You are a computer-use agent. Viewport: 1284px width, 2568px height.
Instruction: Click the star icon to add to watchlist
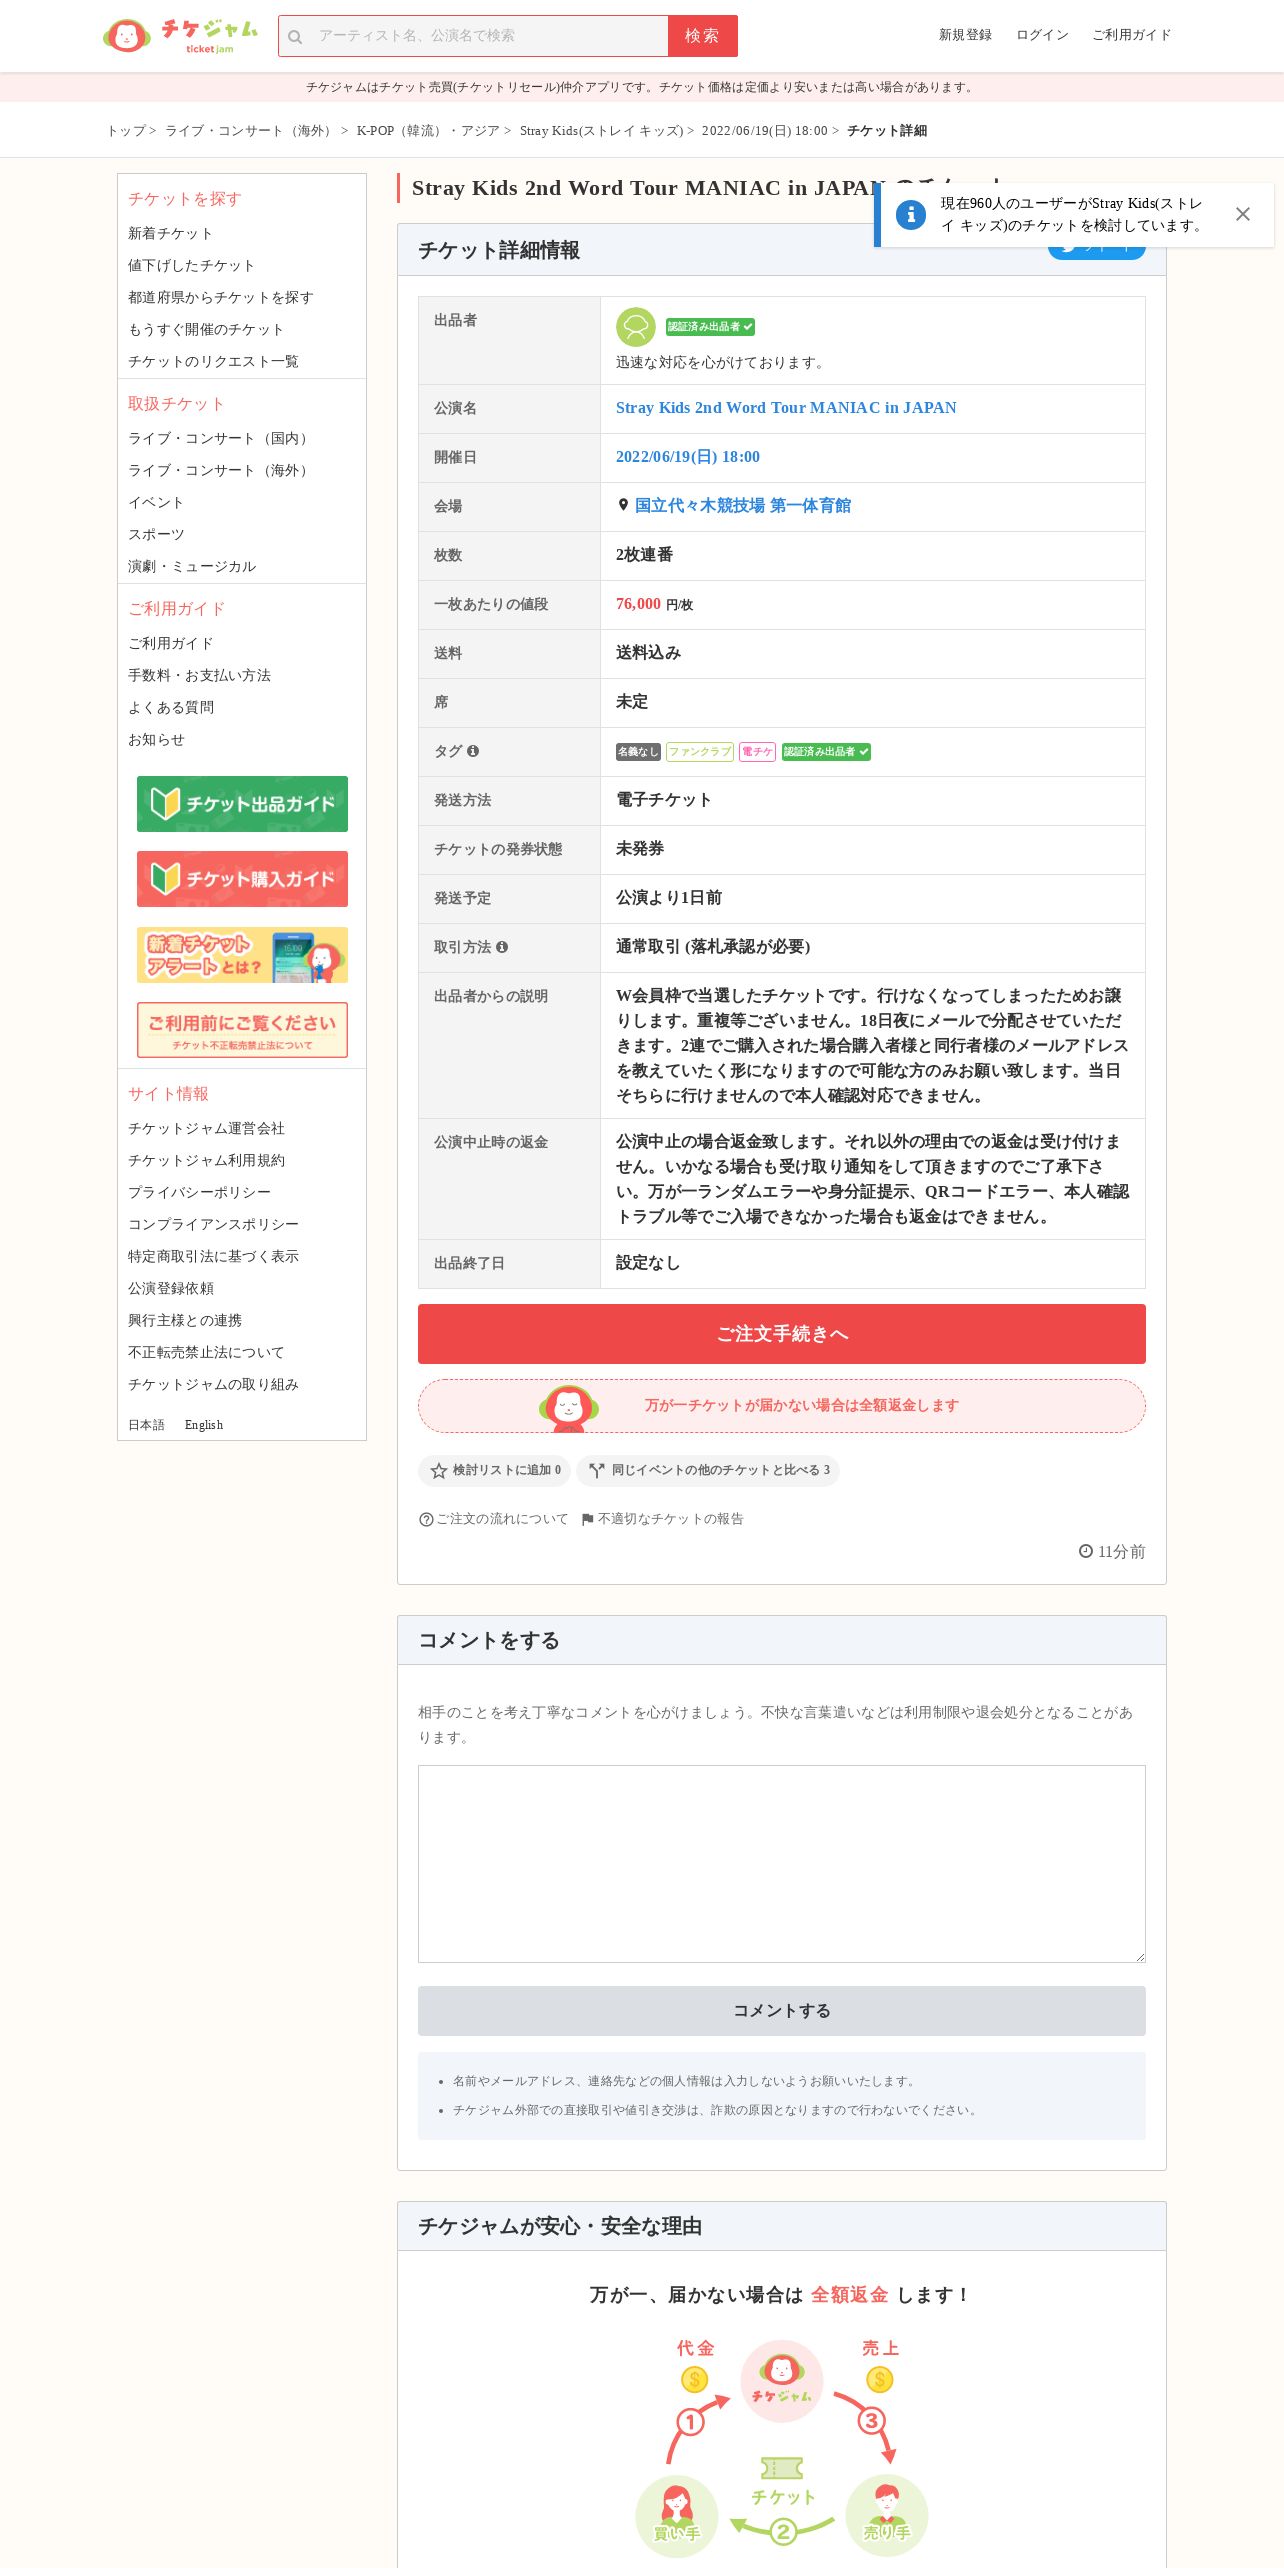pyautogui.click(x=438, y=1470)
